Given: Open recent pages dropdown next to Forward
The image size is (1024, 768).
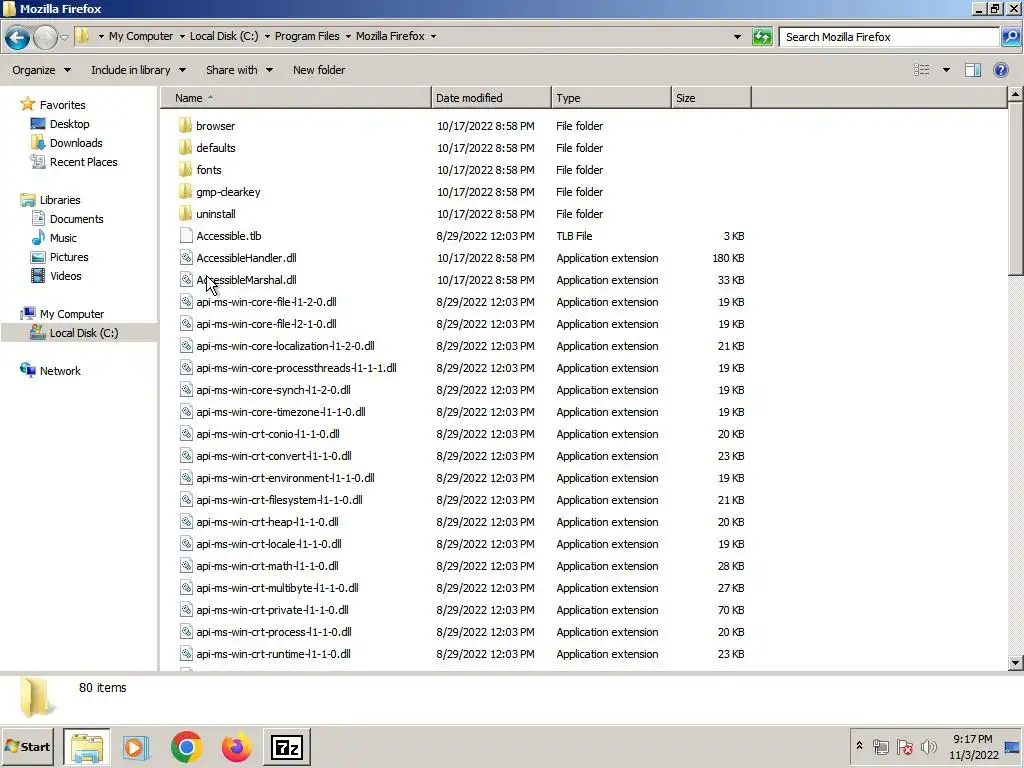Looking at the screenshot, I should [x=64, y=37].
